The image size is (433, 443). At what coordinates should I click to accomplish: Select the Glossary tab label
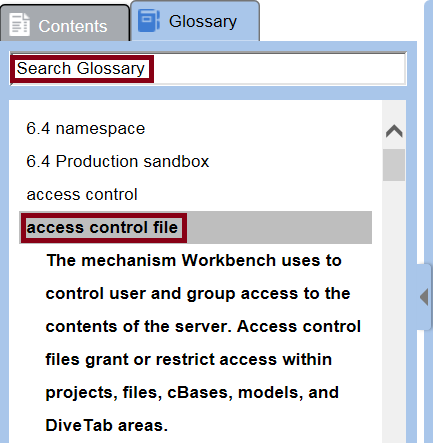coord(203,22)
